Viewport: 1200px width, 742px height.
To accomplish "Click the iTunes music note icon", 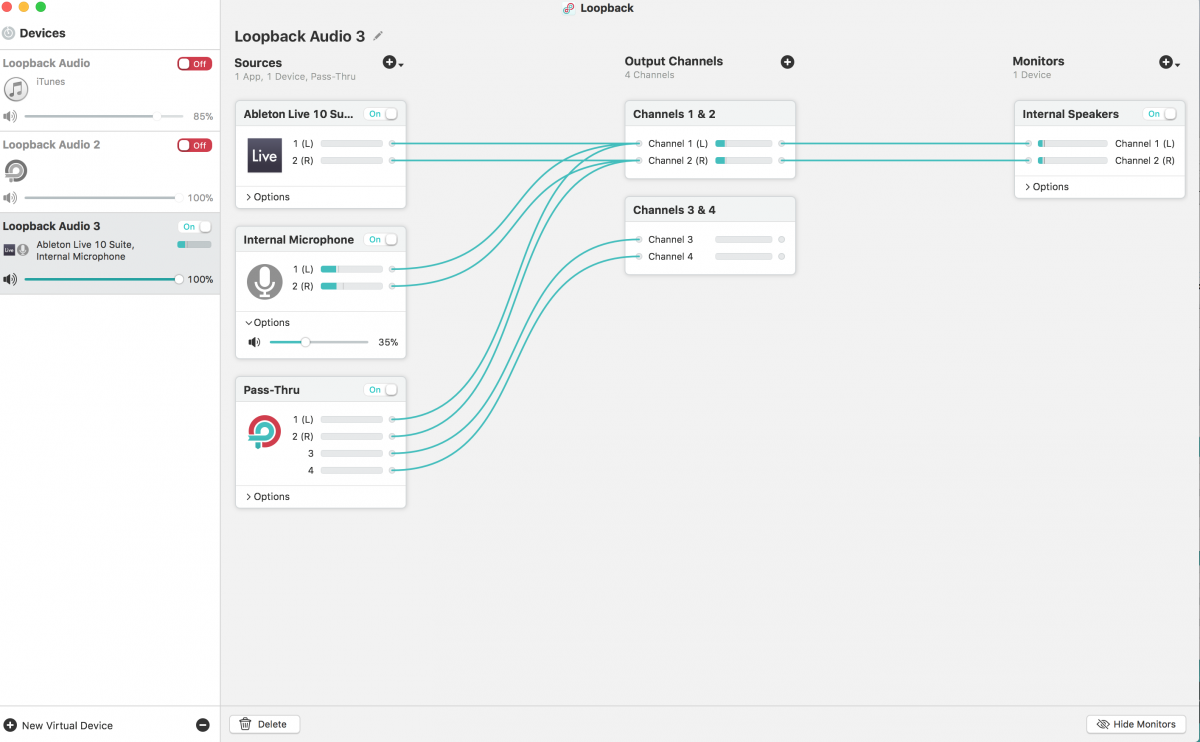I will tap(15, 89).
